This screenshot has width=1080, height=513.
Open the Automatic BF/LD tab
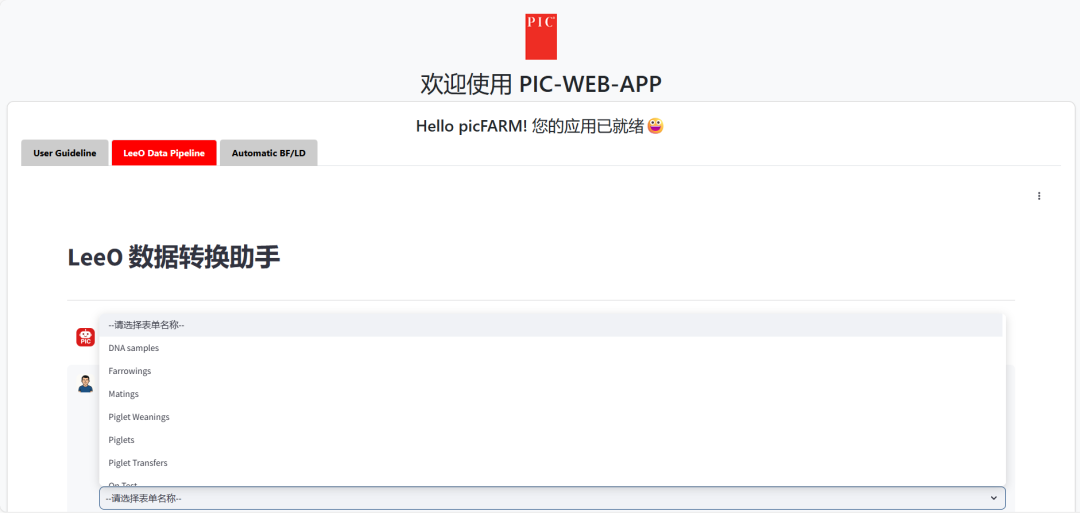coord(268,153)
